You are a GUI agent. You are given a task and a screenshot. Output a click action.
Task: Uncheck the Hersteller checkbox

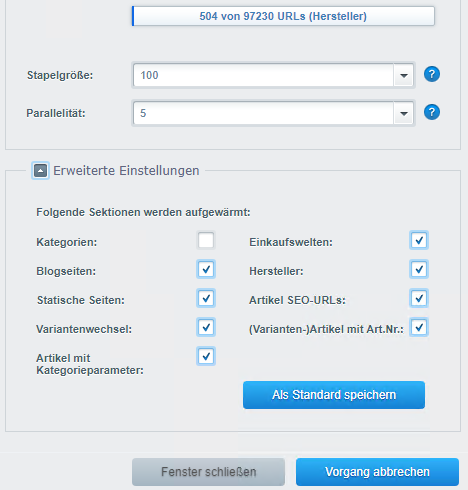419,269
